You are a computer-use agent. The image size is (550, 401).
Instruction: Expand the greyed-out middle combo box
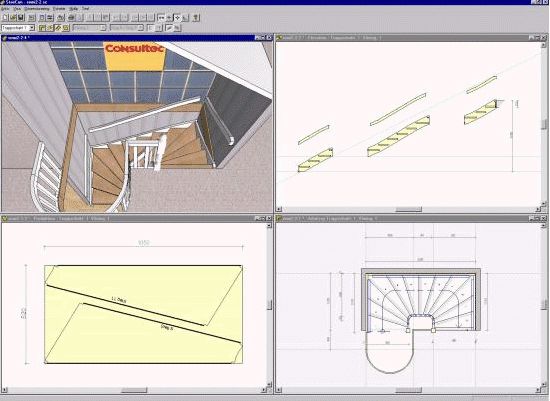(x=103, y=28)
